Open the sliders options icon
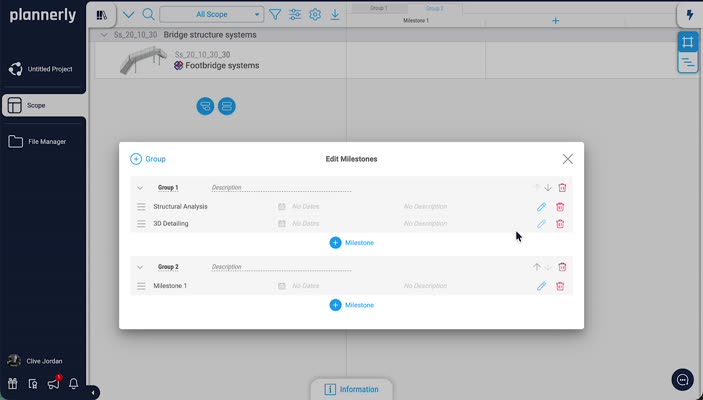 point(295,15)
